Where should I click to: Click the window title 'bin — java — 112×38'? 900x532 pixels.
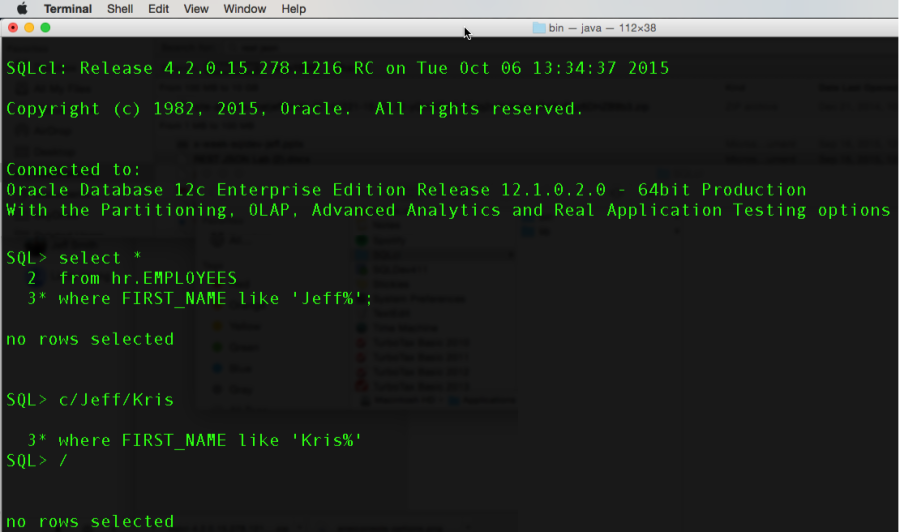tap(606, 28)
